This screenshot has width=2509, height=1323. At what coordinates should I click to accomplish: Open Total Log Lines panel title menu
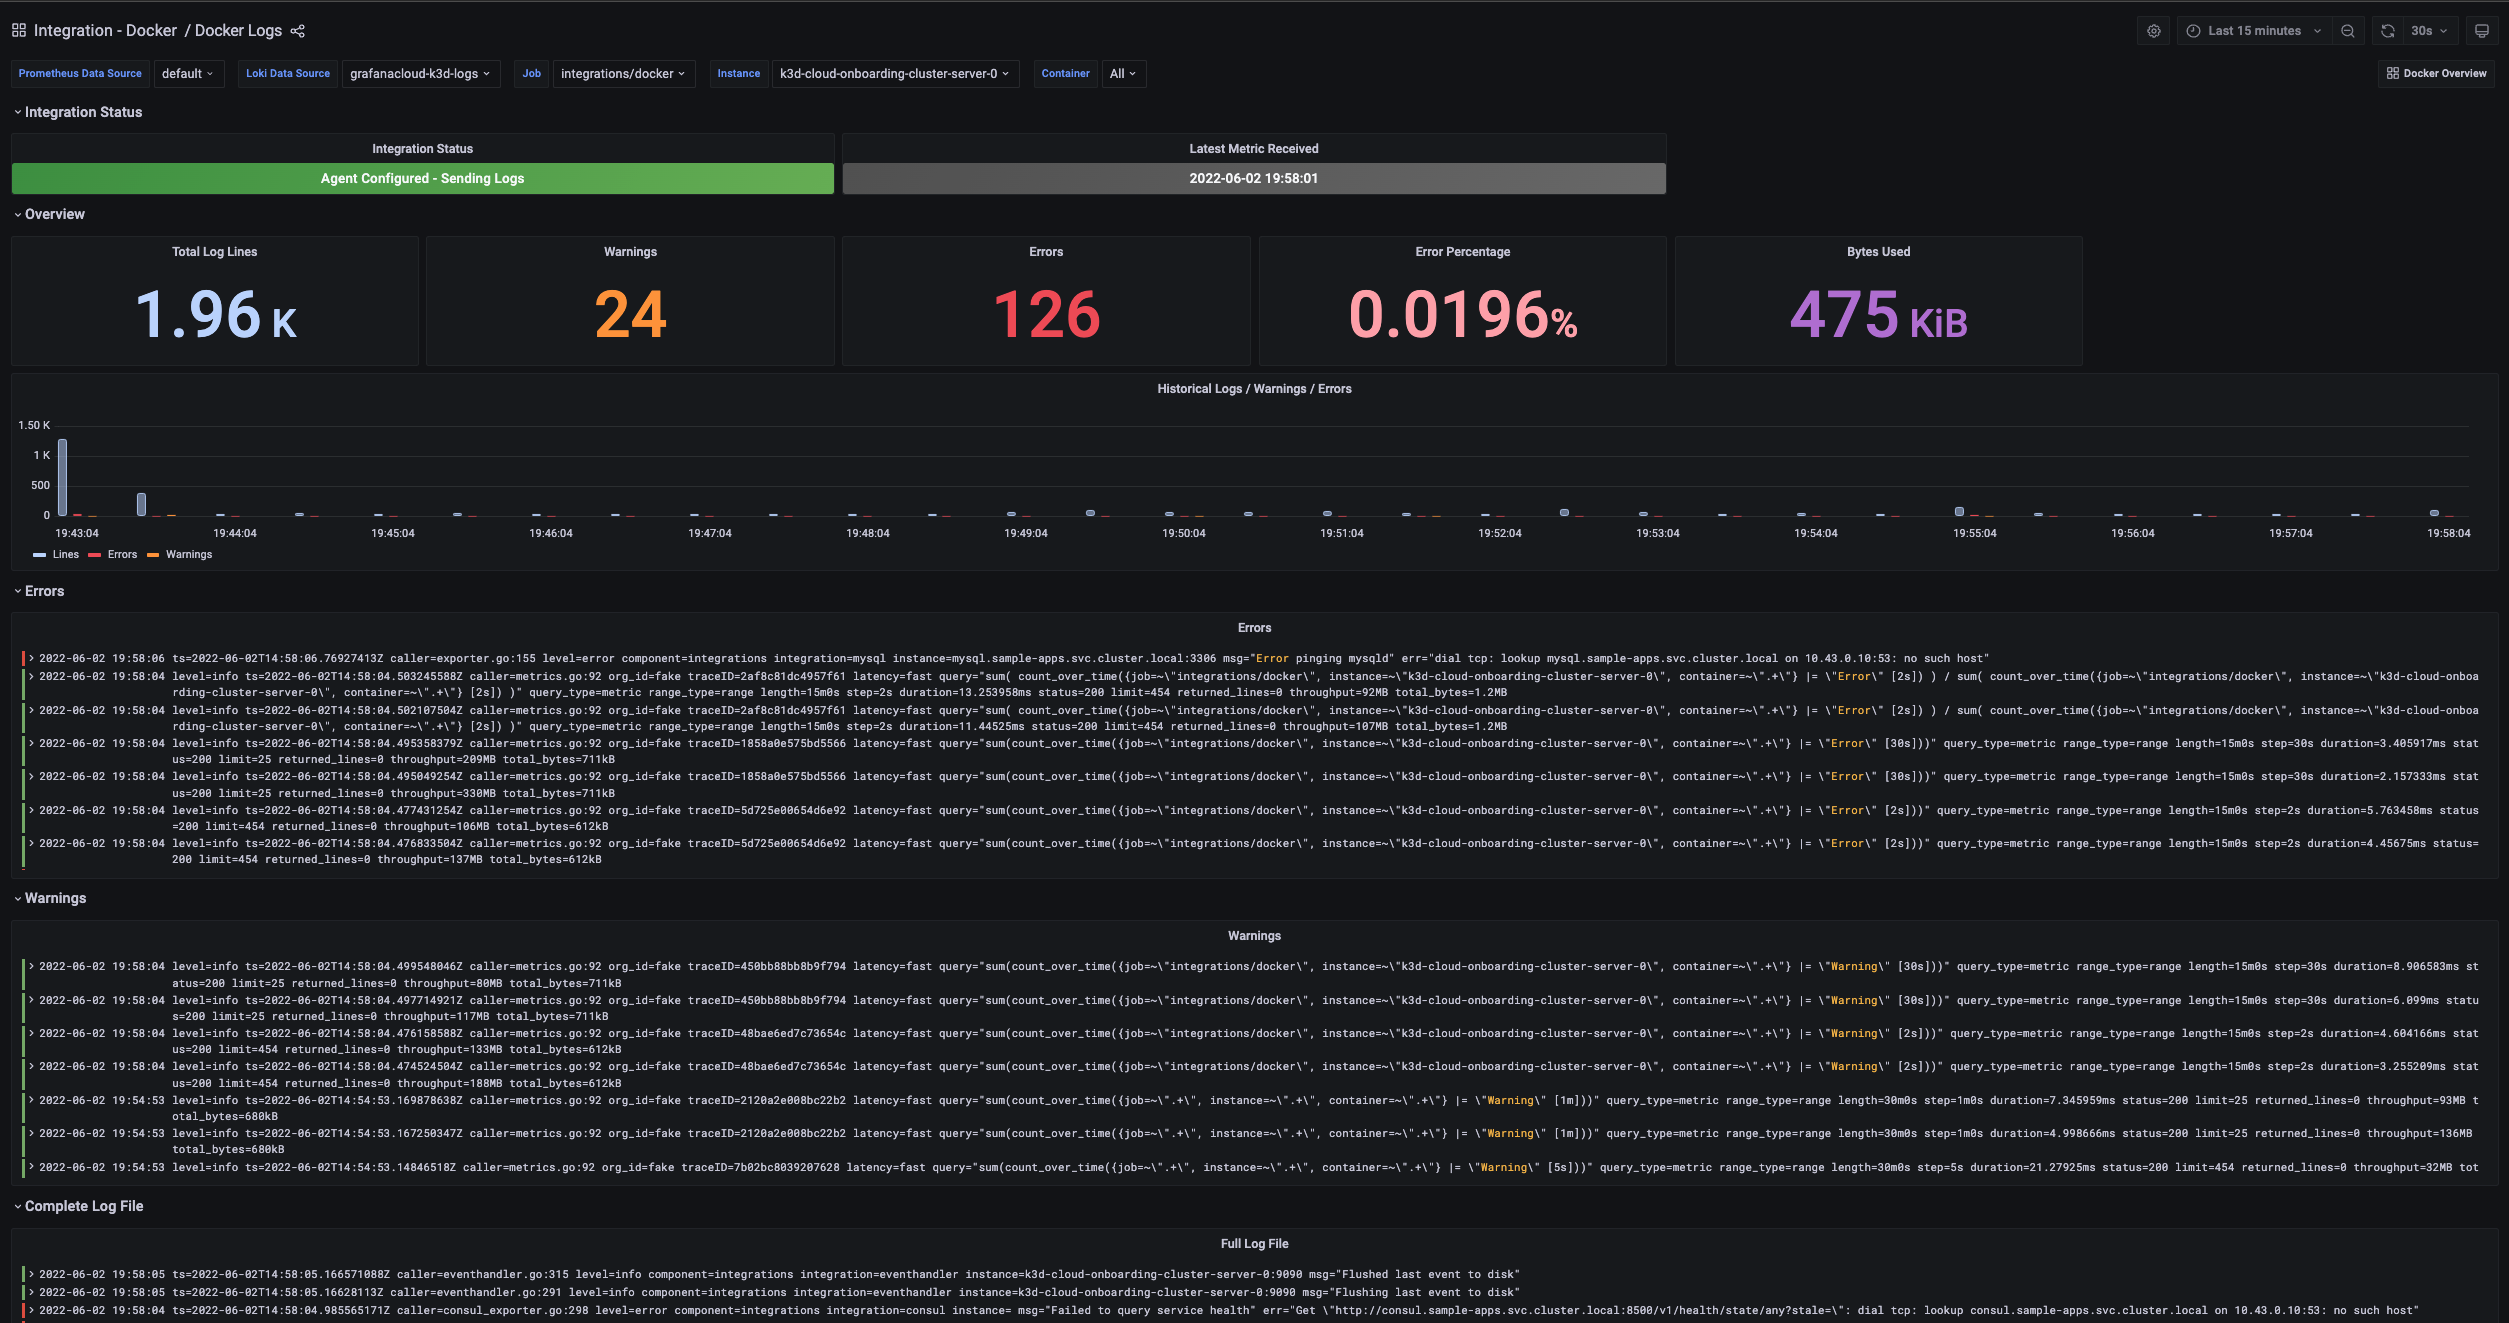pyautogui.click(x=214, y=252)
